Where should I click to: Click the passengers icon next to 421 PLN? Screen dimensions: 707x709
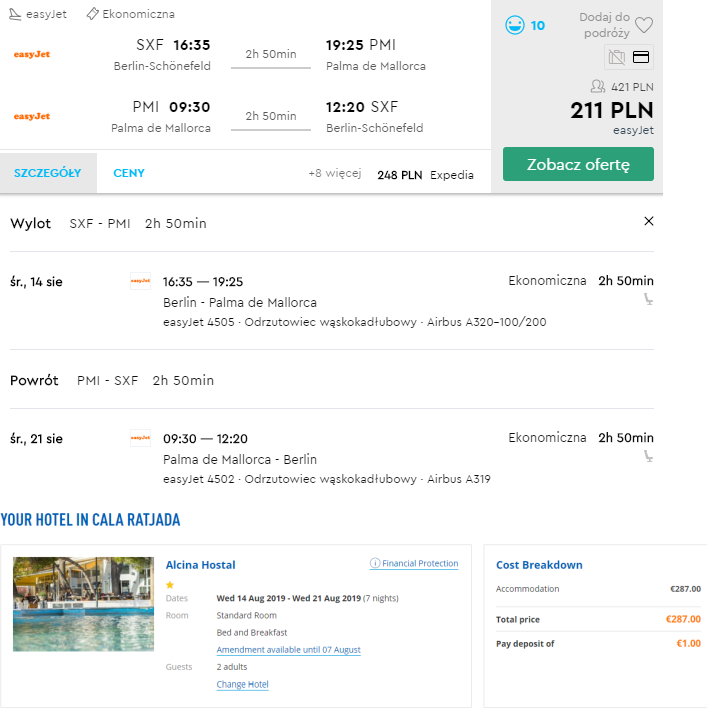point(598,86)
